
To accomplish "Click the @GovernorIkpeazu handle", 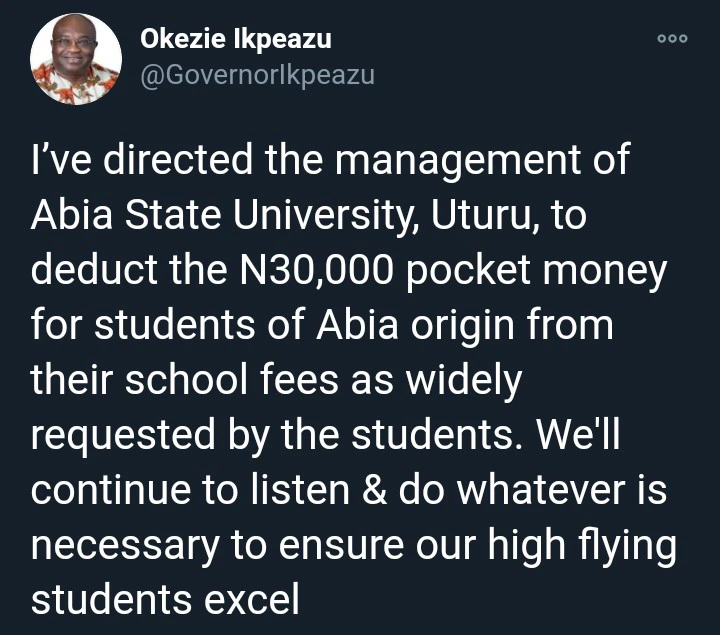I will pos(258,75).
